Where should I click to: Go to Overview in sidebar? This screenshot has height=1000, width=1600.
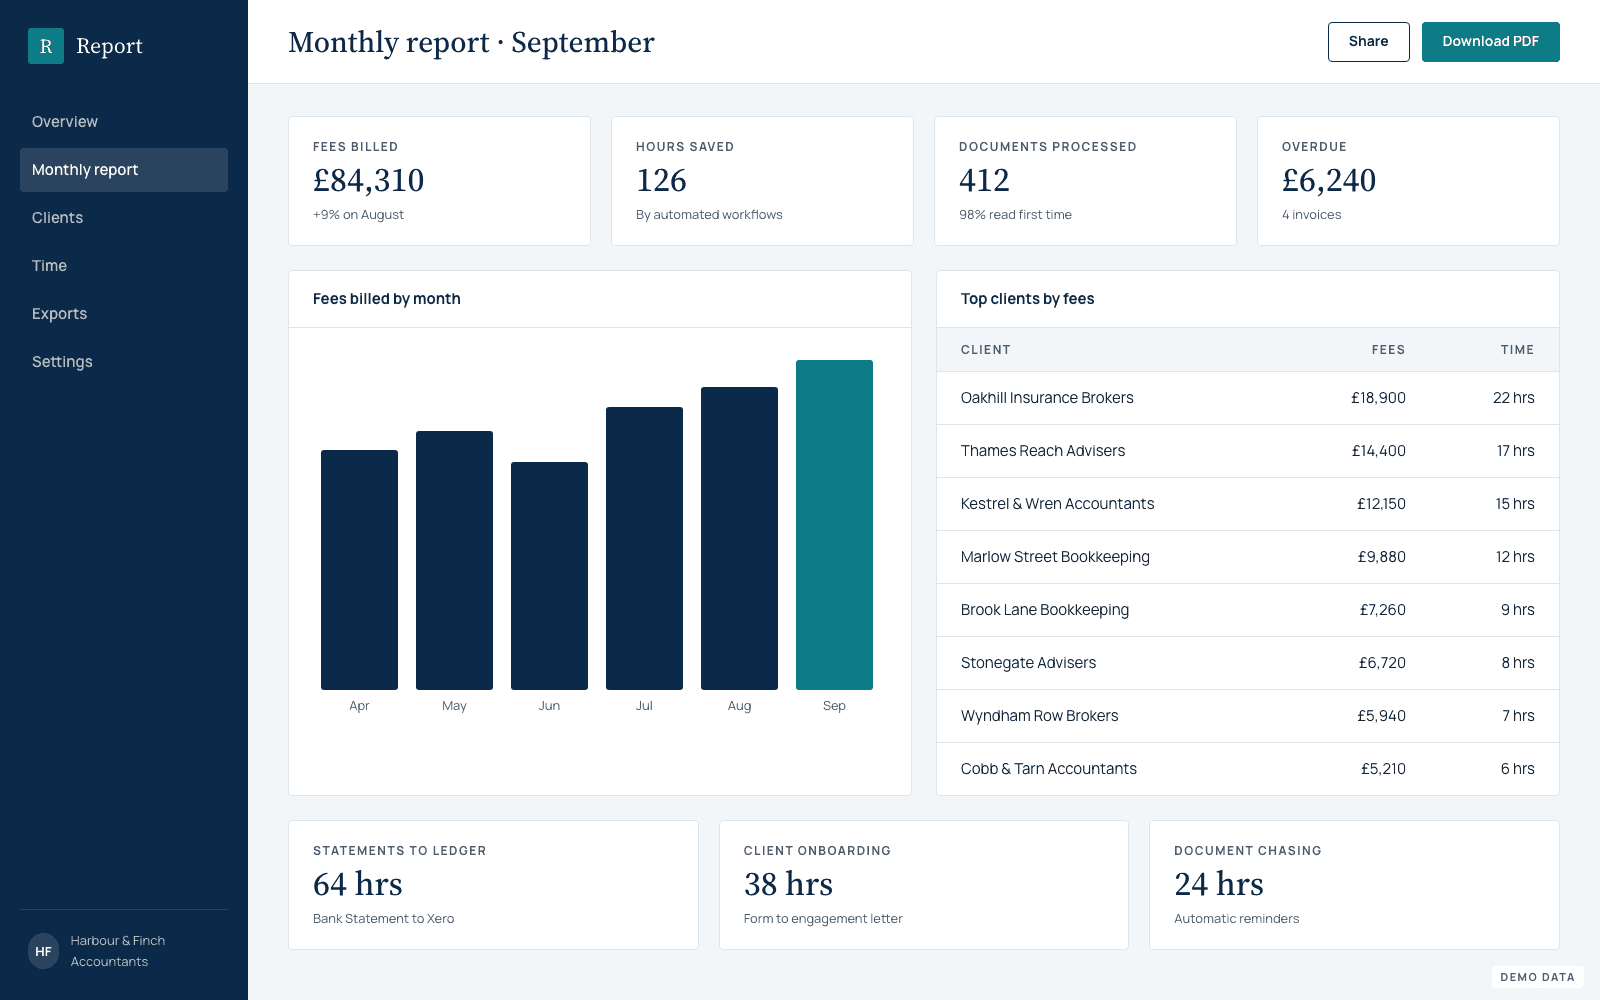pos(124,122)
